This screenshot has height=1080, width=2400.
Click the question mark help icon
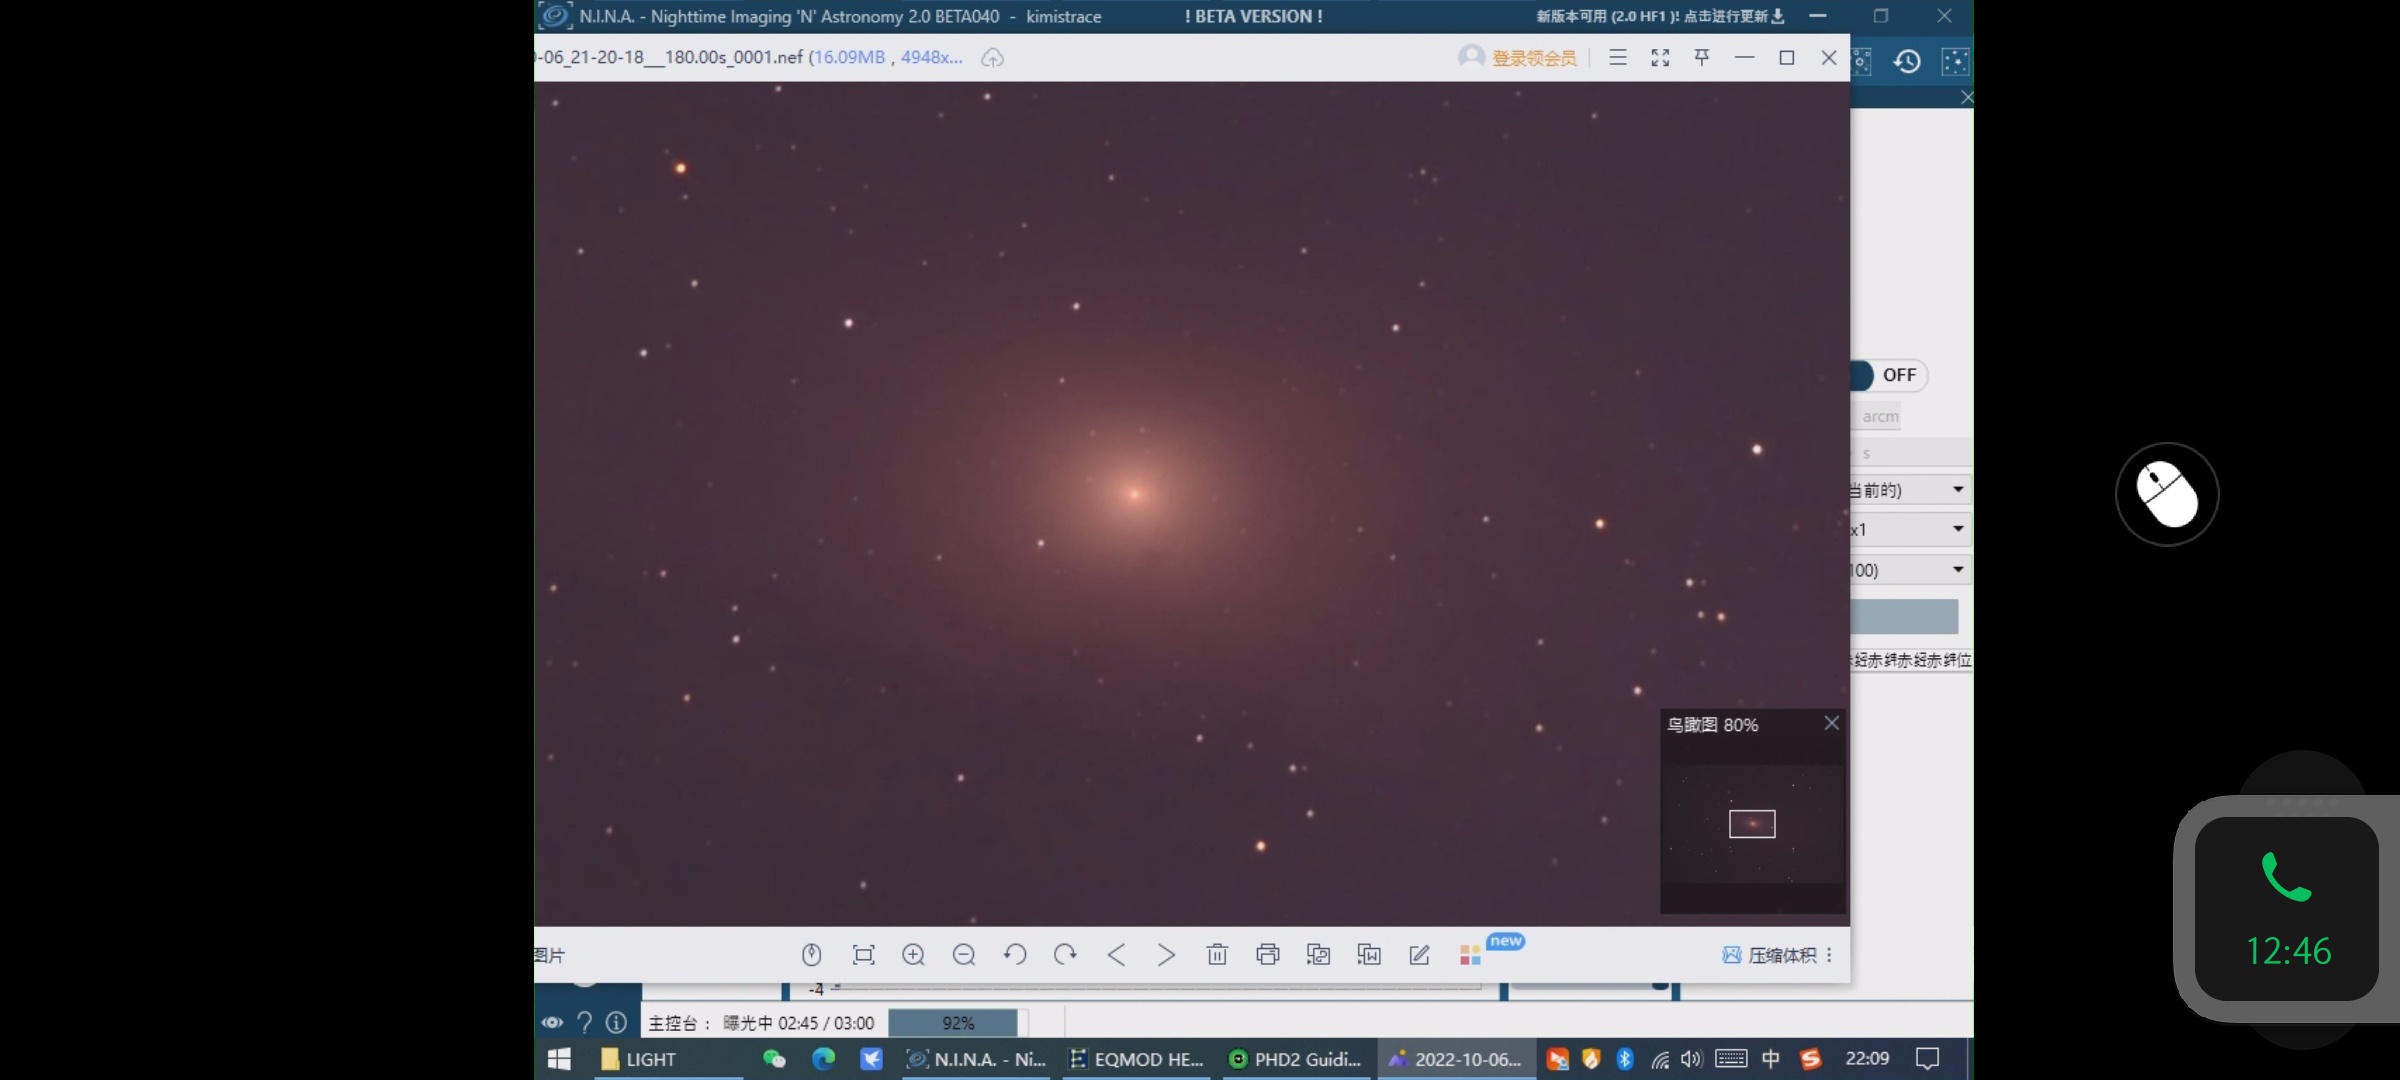pyautogui.click(x=585, y=1022)
